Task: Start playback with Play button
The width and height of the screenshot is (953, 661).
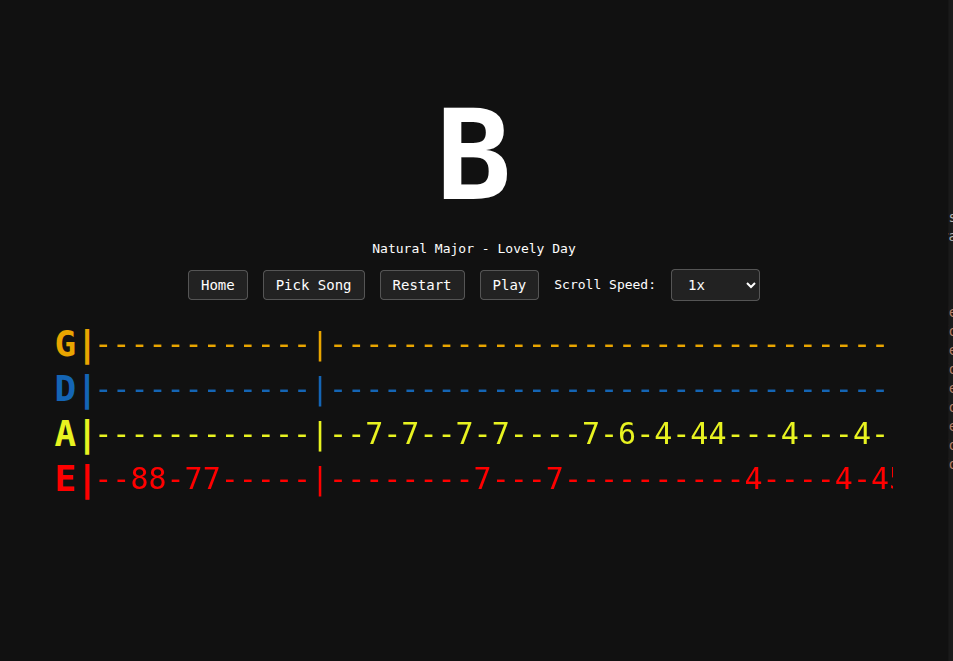Action: click(x=509, y=285)
